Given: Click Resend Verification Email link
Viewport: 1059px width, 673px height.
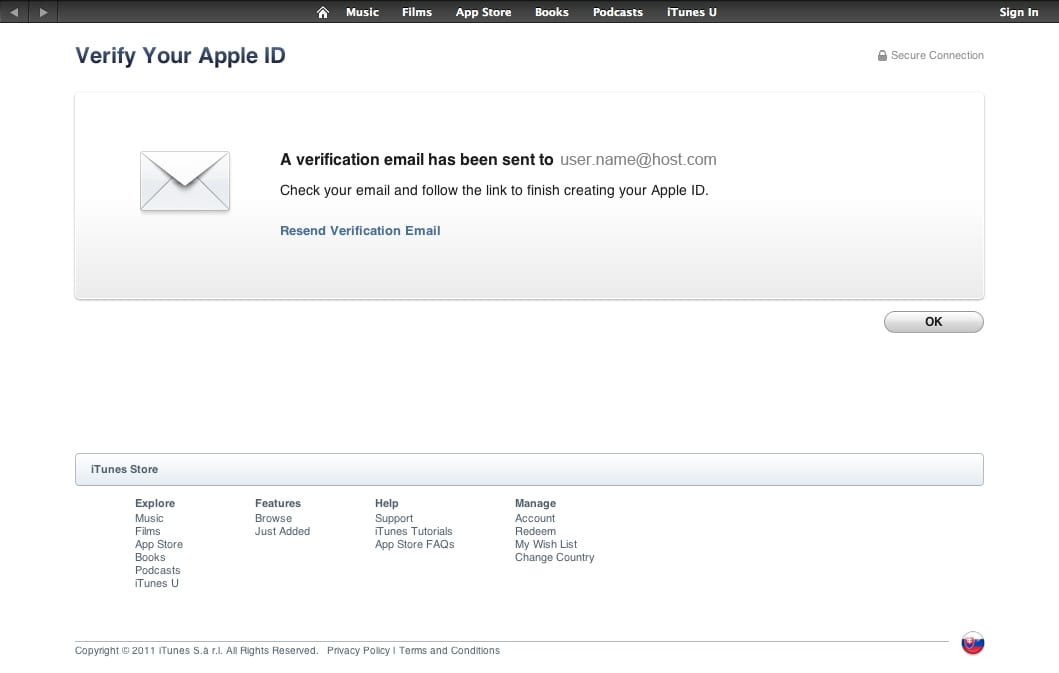Looking at the screenshot, I should (x=360, y=230).
